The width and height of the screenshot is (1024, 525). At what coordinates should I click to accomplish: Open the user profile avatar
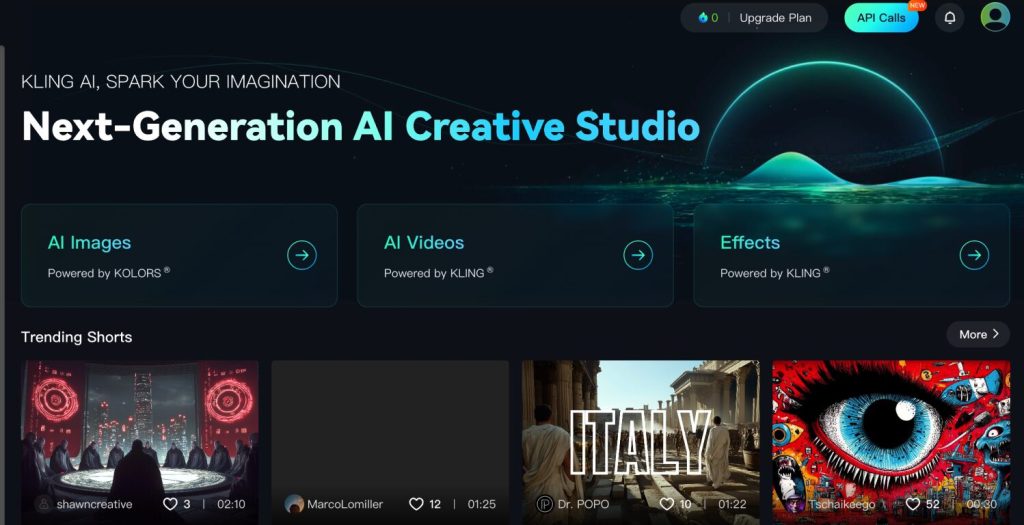(x=994, y=17)
